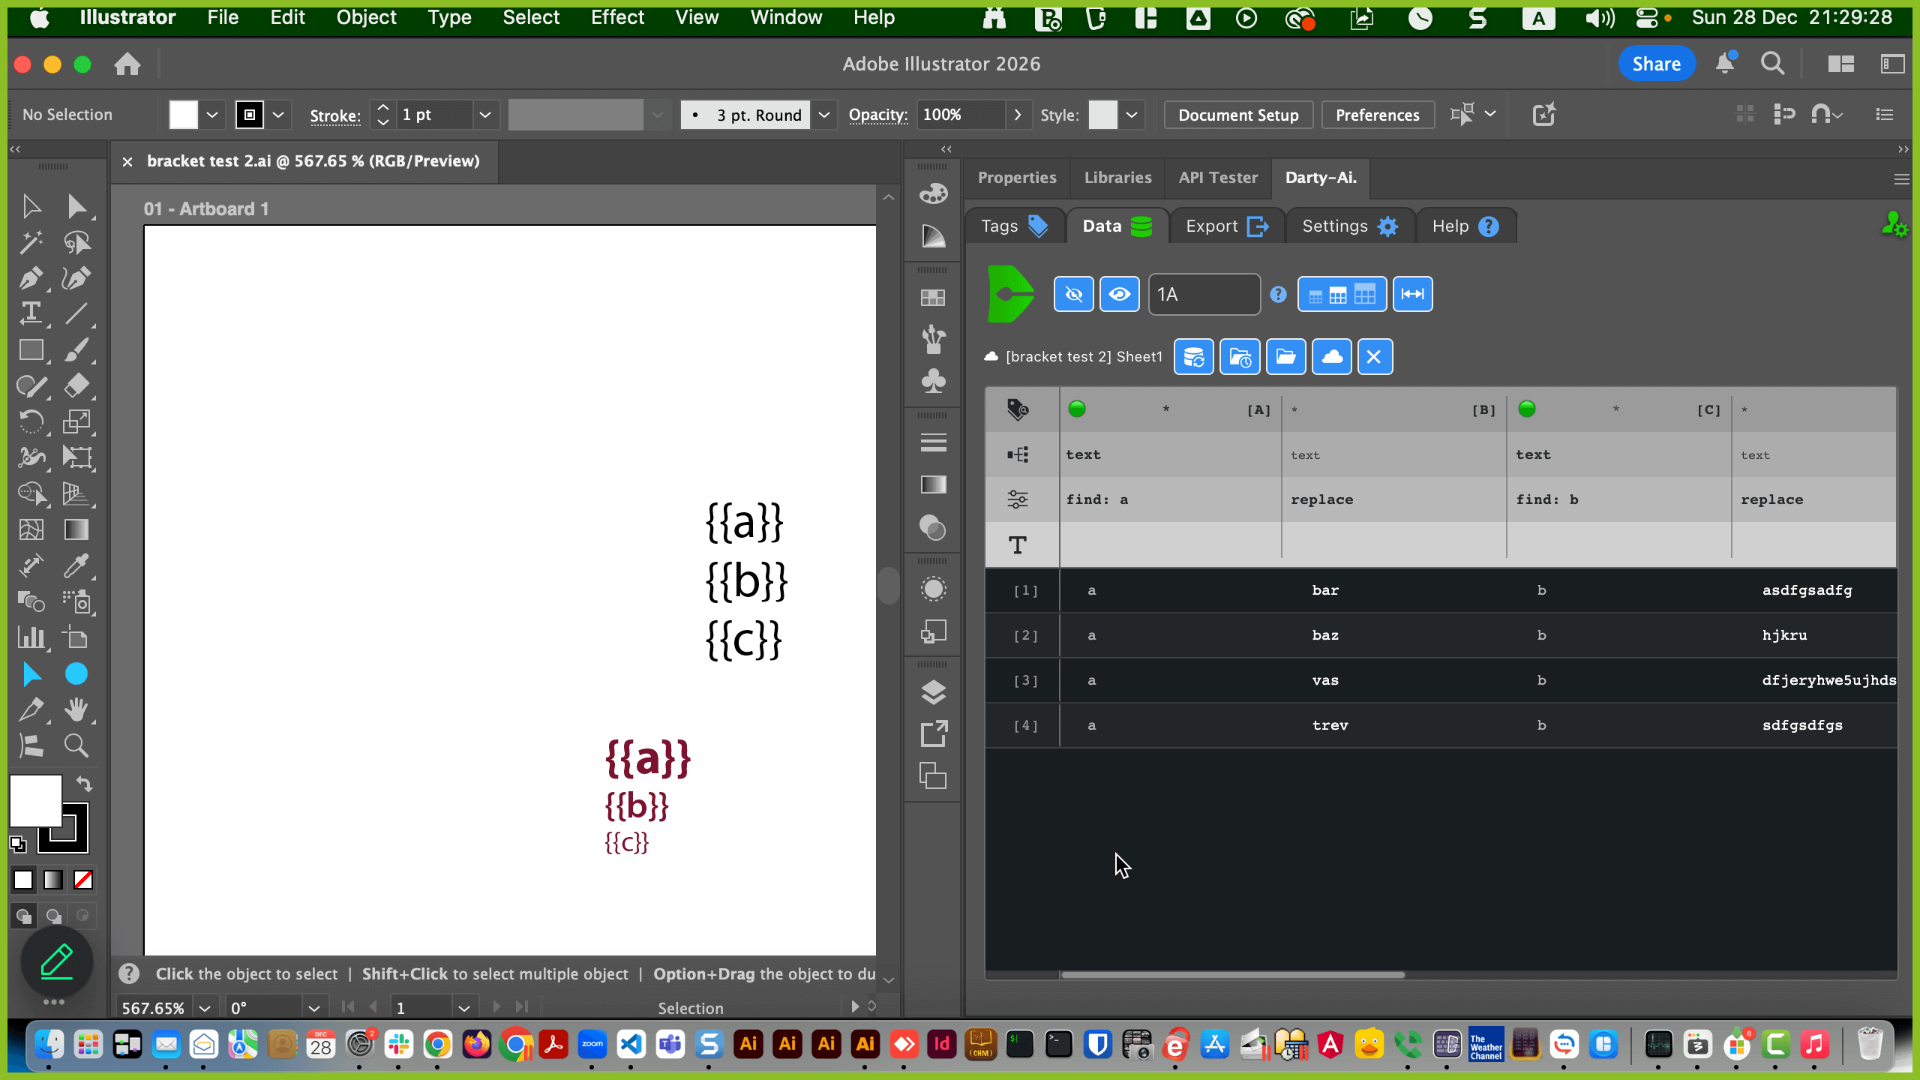1920x1080 pixels.
Task: Open the stroke weight dropdown arrow
Action: point(485,115)
